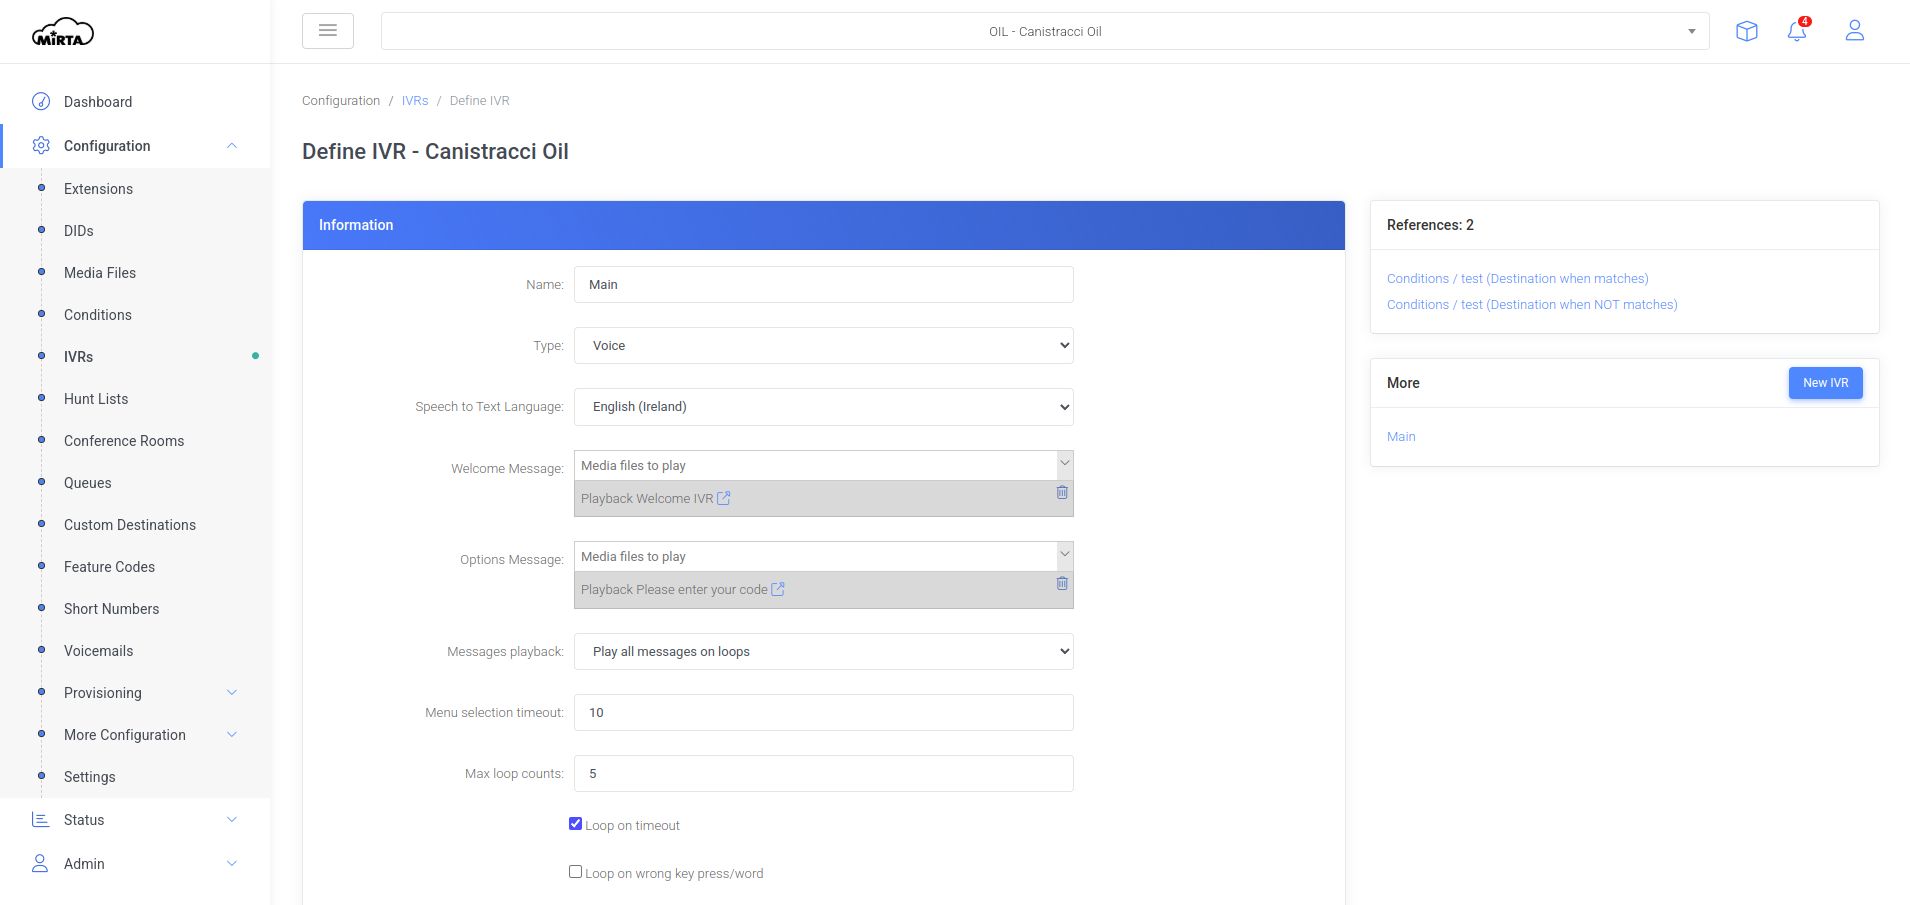The height and width of the screenshot is (905, 1910).
Task: Click the IVRs breadcrumb link
Action: pos(415,101)
